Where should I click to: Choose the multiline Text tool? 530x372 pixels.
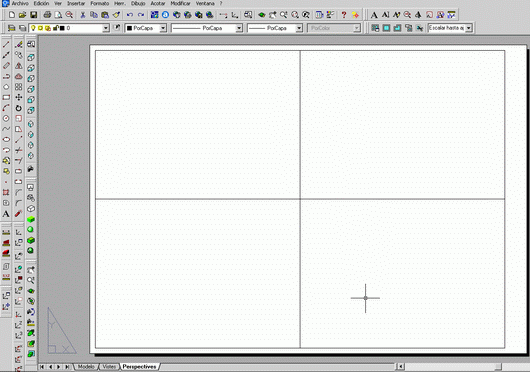click(x=6, y=214)
